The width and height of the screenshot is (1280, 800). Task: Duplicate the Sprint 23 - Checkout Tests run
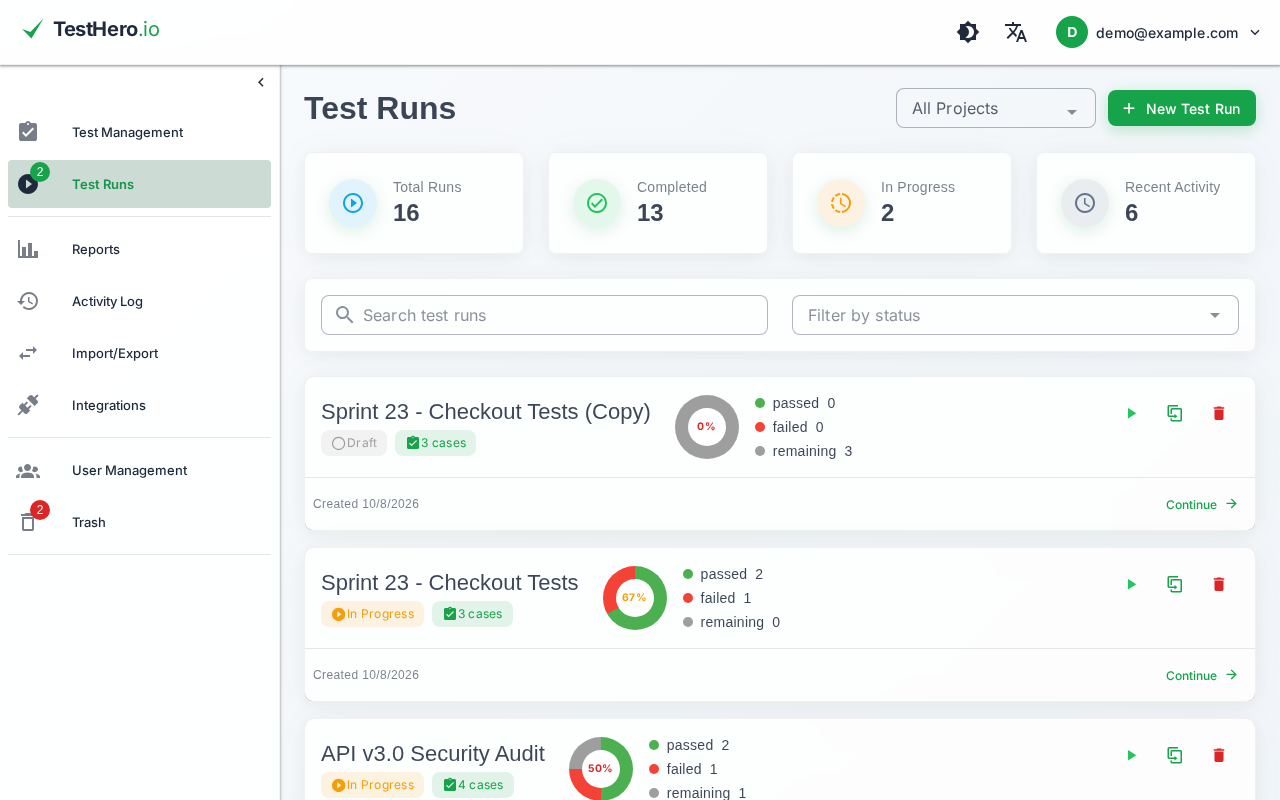coord(1175,584)
